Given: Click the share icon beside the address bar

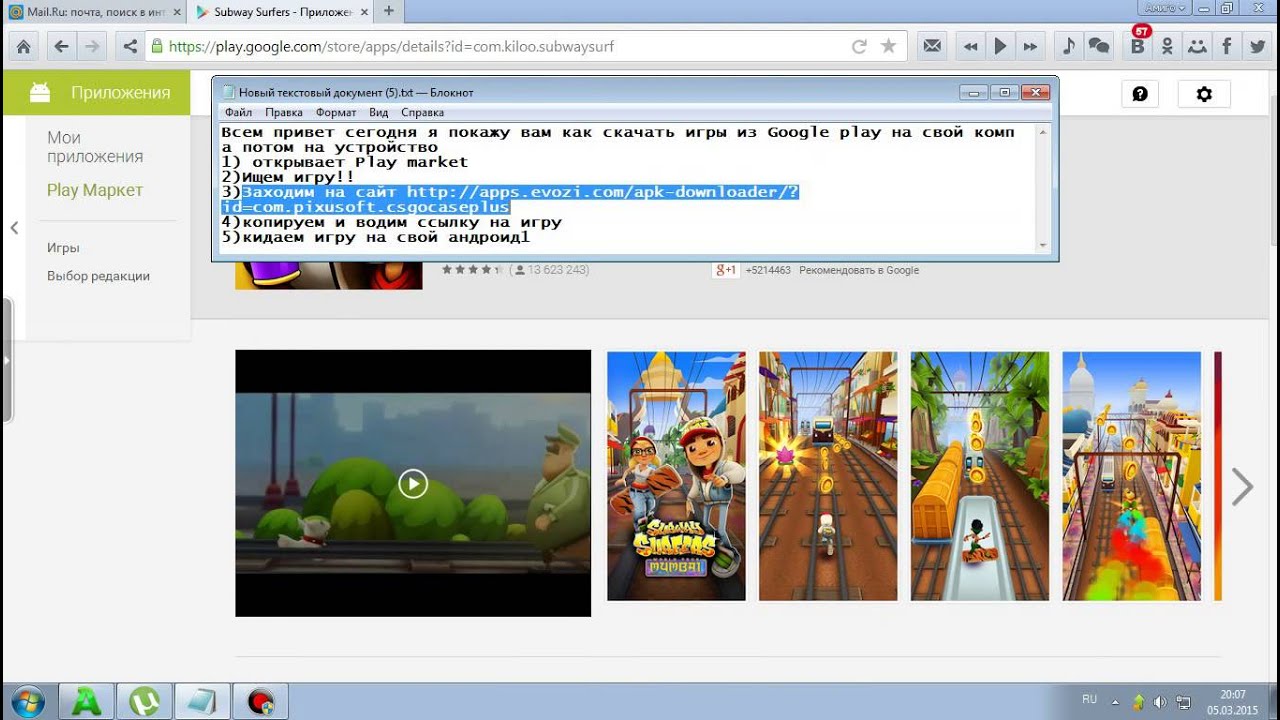Looking at the screenshot, I should pos(129,46).
